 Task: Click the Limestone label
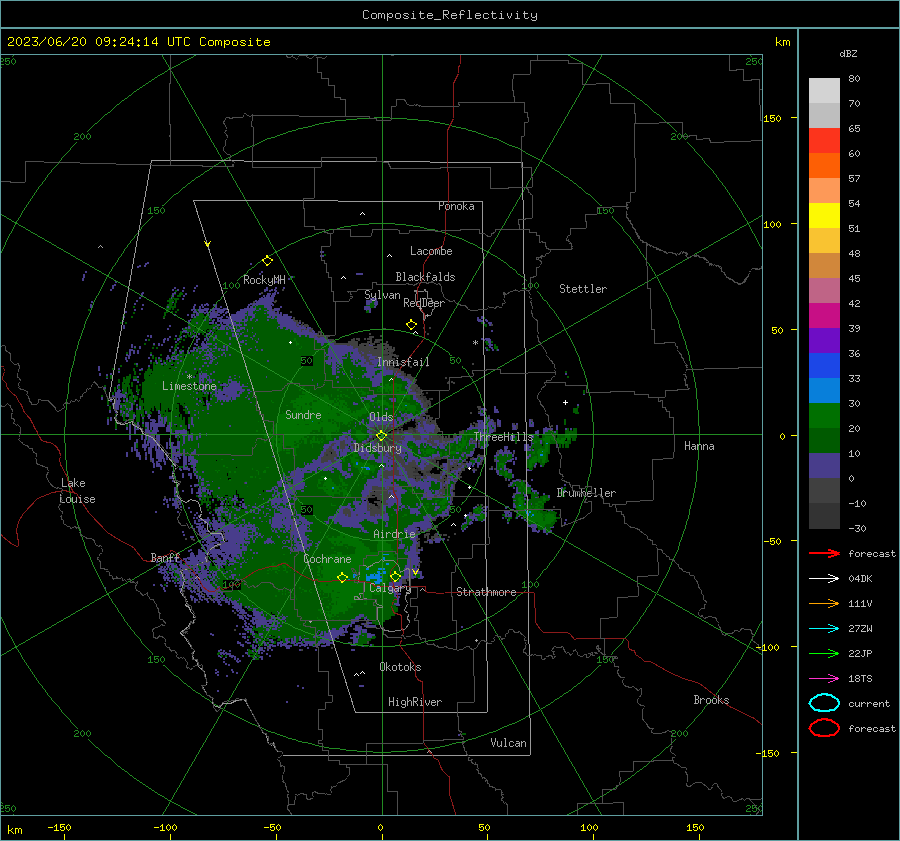point(189,386)
